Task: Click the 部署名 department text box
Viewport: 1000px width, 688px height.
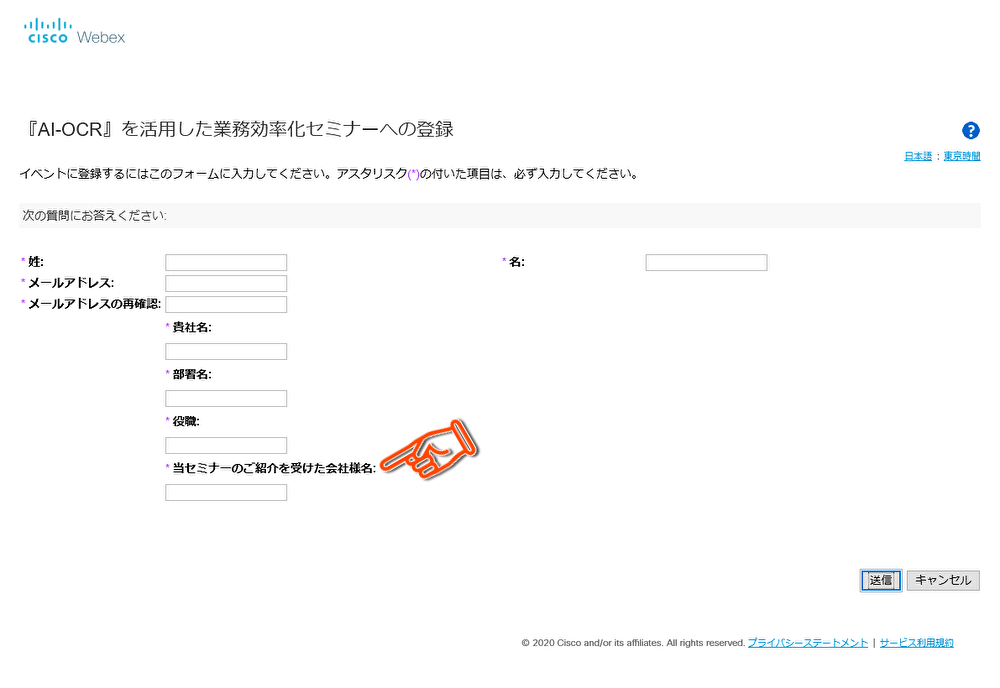Action: point(226,399)
